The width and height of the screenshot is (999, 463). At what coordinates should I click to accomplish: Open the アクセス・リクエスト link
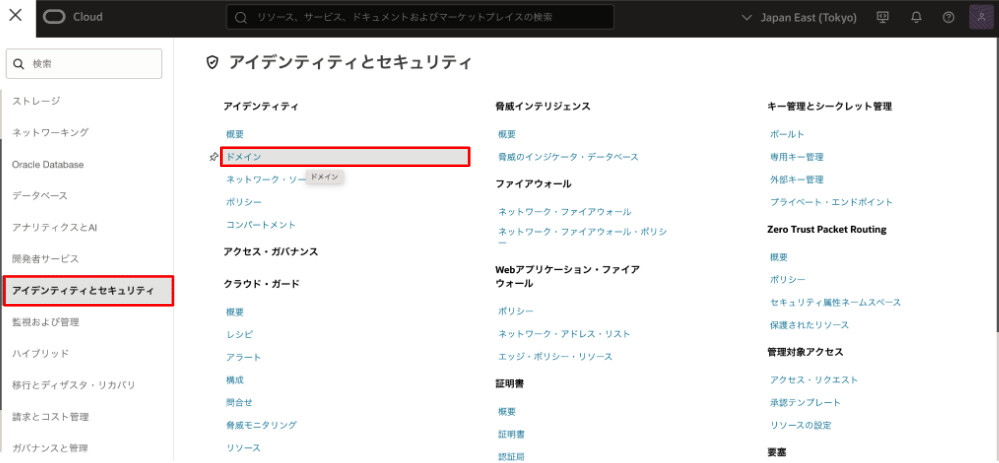click(x=814, y=380)
